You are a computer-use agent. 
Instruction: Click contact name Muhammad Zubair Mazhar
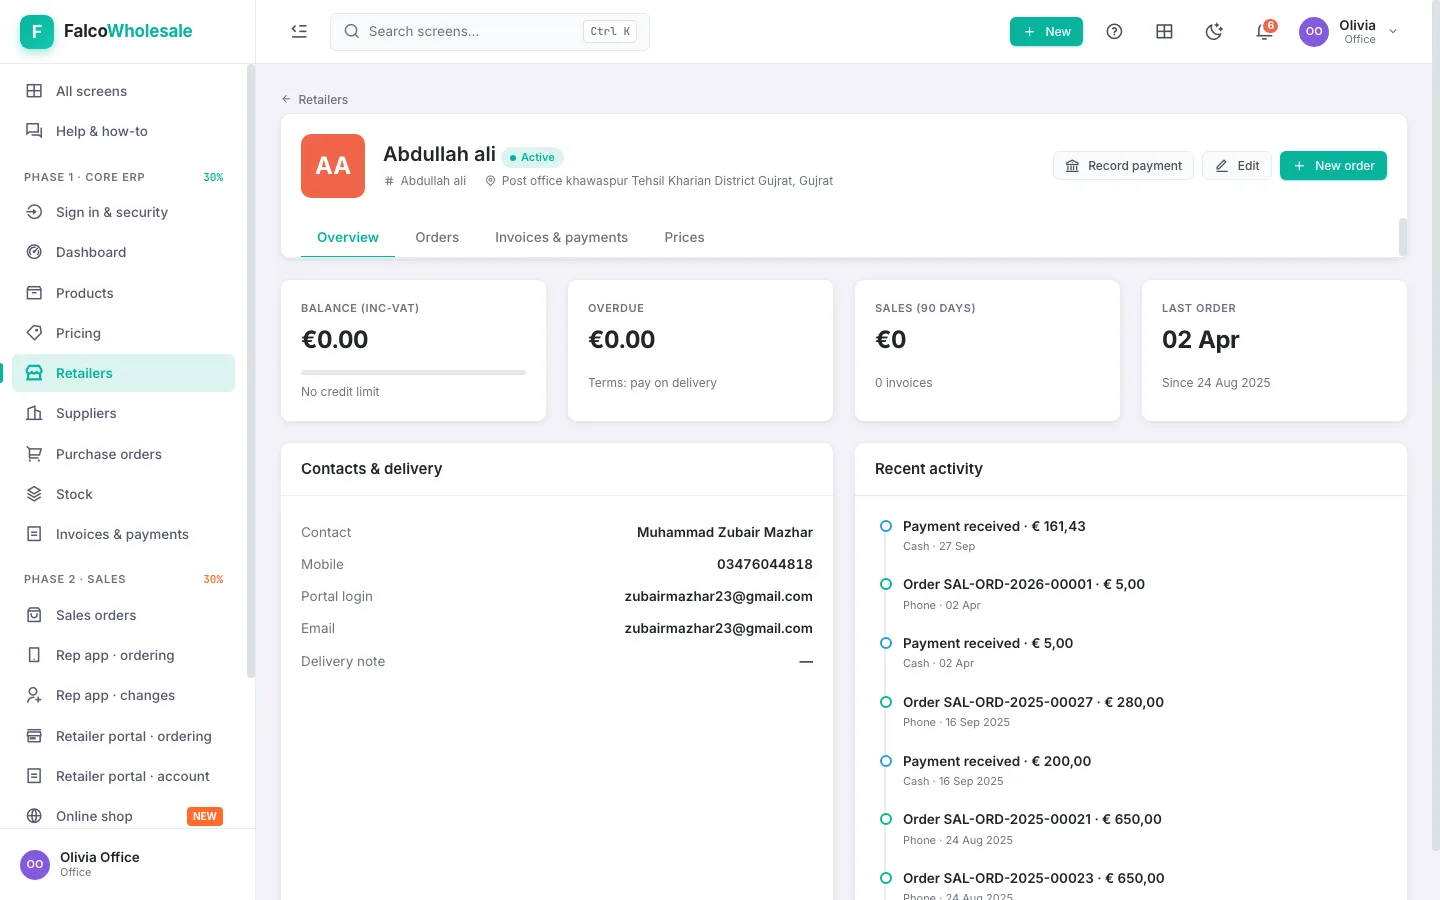[725, 532]
